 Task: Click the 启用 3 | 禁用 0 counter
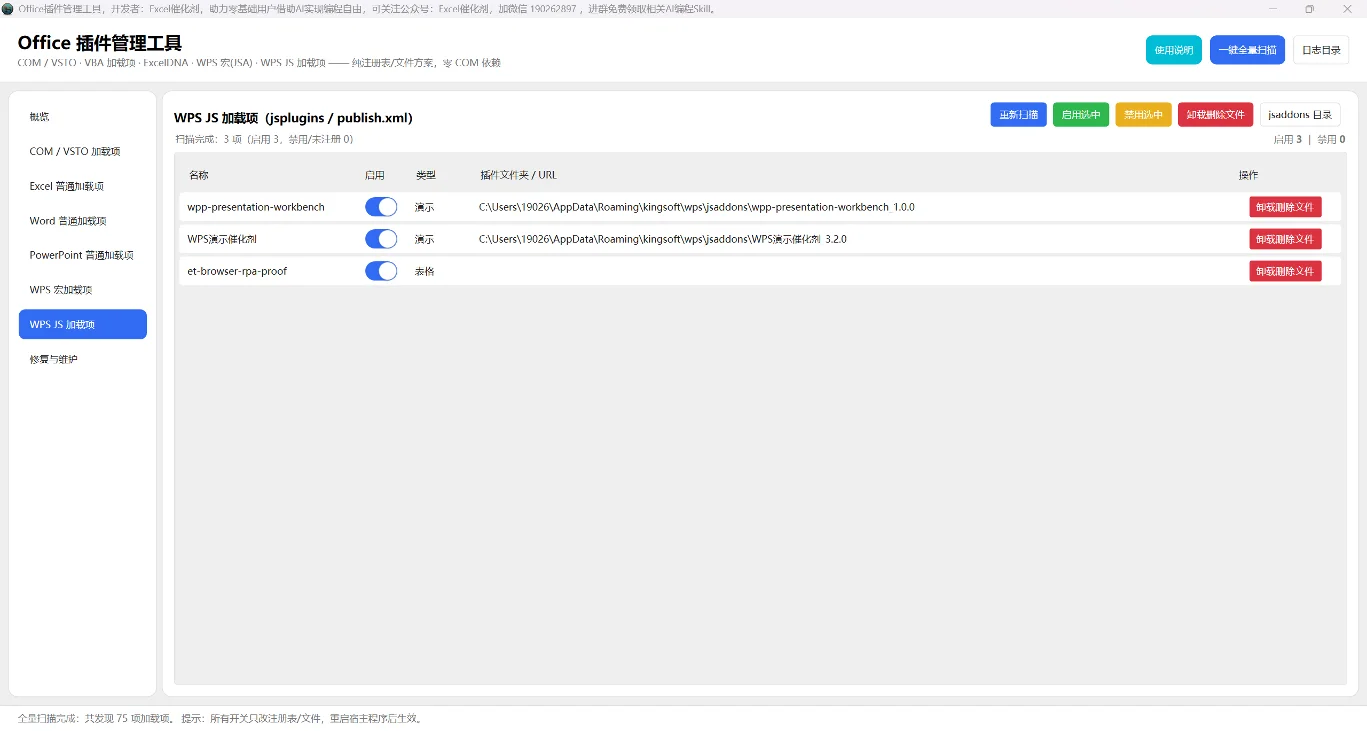click(1309, 140)
